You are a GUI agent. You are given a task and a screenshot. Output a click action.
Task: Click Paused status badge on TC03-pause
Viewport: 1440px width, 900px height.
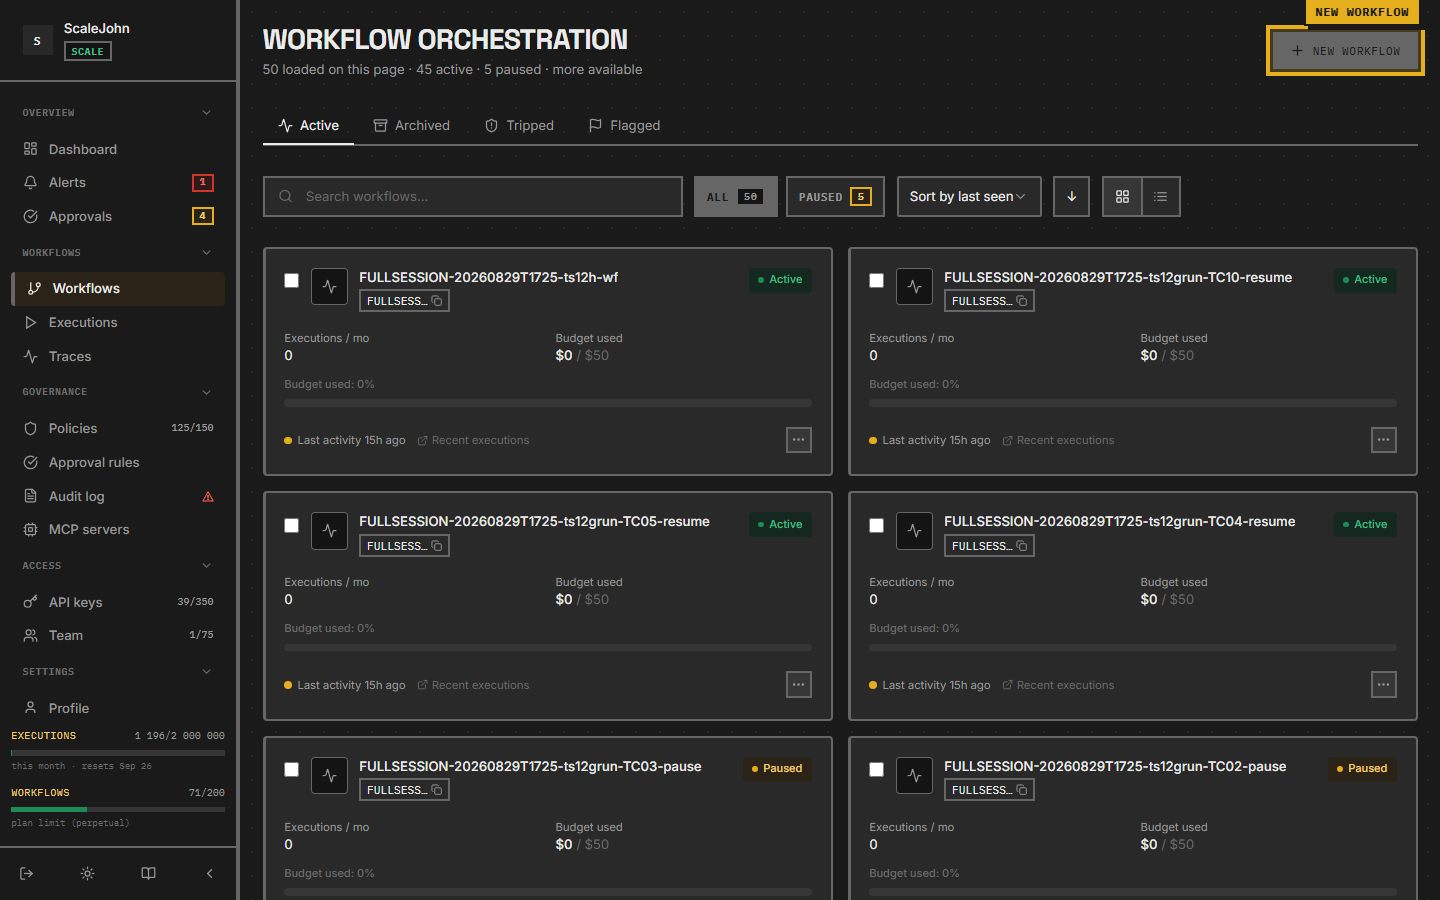777,768
